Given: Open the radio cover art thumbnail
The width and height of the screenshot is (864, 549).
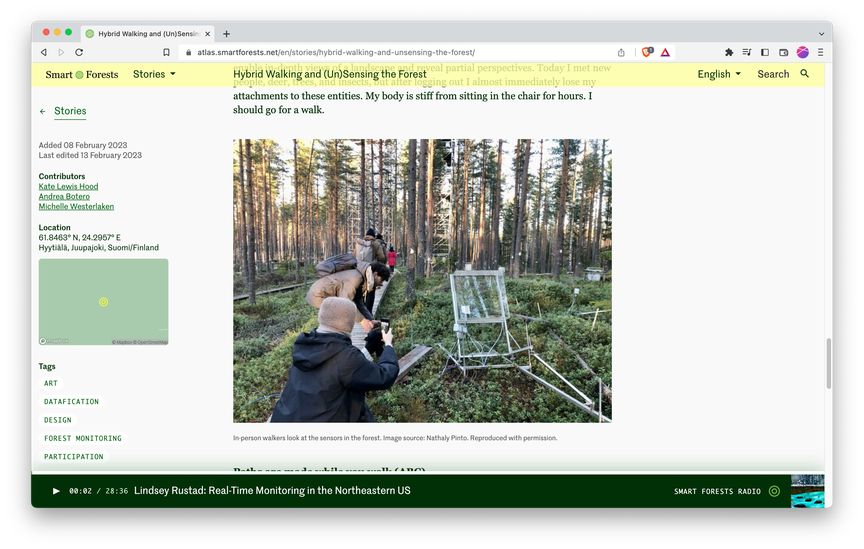Looking at the screenshot, I should pos(808,491).
